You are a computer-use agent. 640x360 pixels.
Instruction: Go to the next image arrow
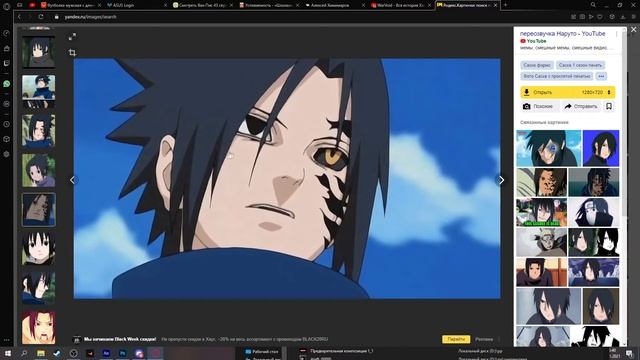click(x=502, y=180)
